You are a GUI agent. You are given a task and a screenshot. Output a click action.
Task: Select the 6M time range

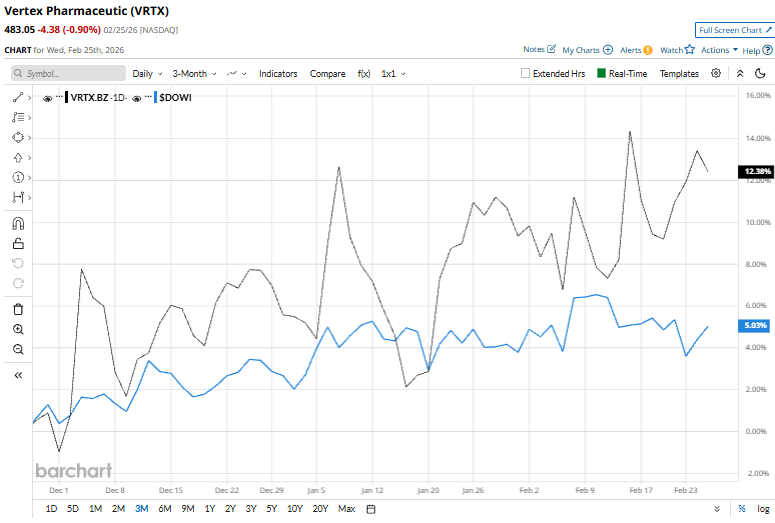click(x=165, y=509)
